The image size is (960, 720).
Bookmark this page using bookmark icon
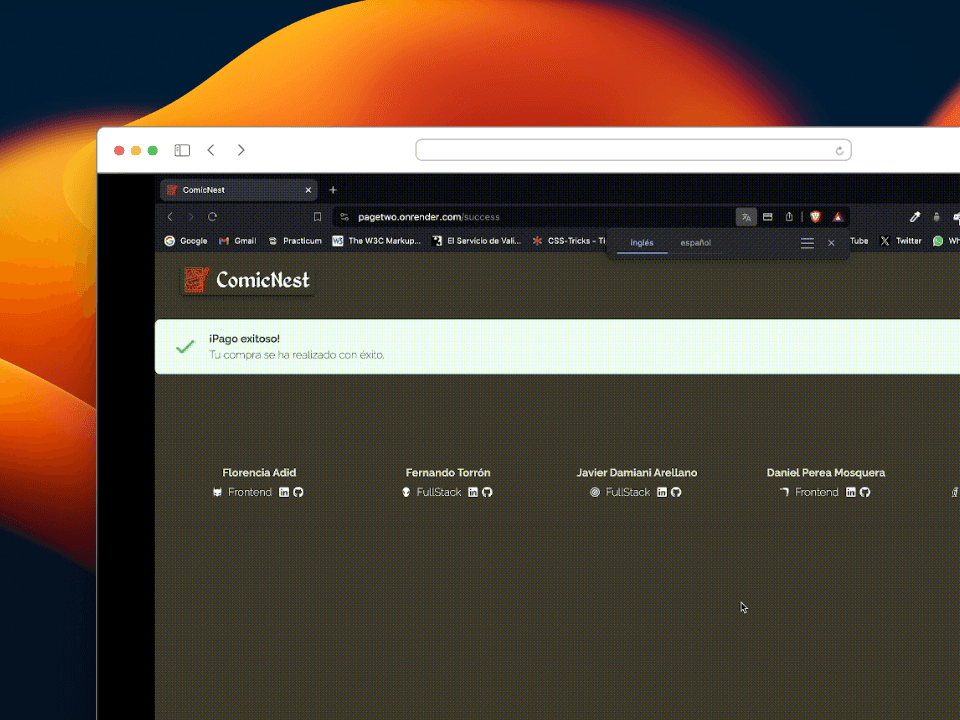click(x=317, y=217)
